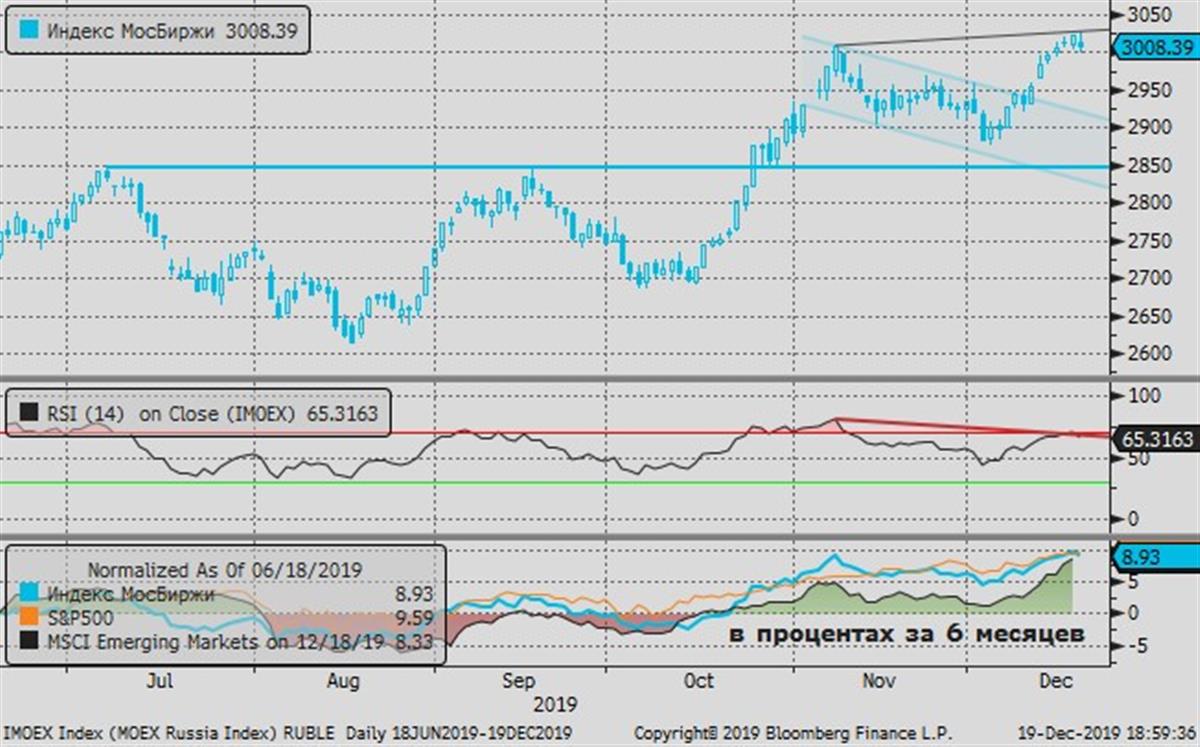
Task: Click the orange S&P500 legend swatch
Action: pos(30,617)
